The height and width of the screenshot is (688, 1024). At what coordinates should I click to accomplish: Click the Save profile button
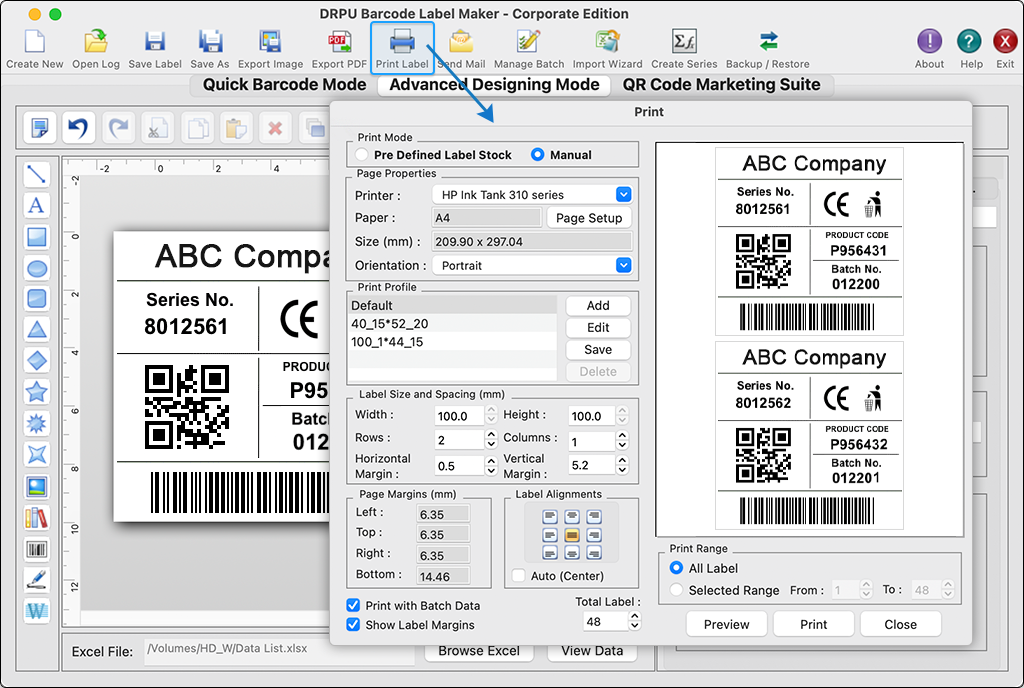(598, 350)
